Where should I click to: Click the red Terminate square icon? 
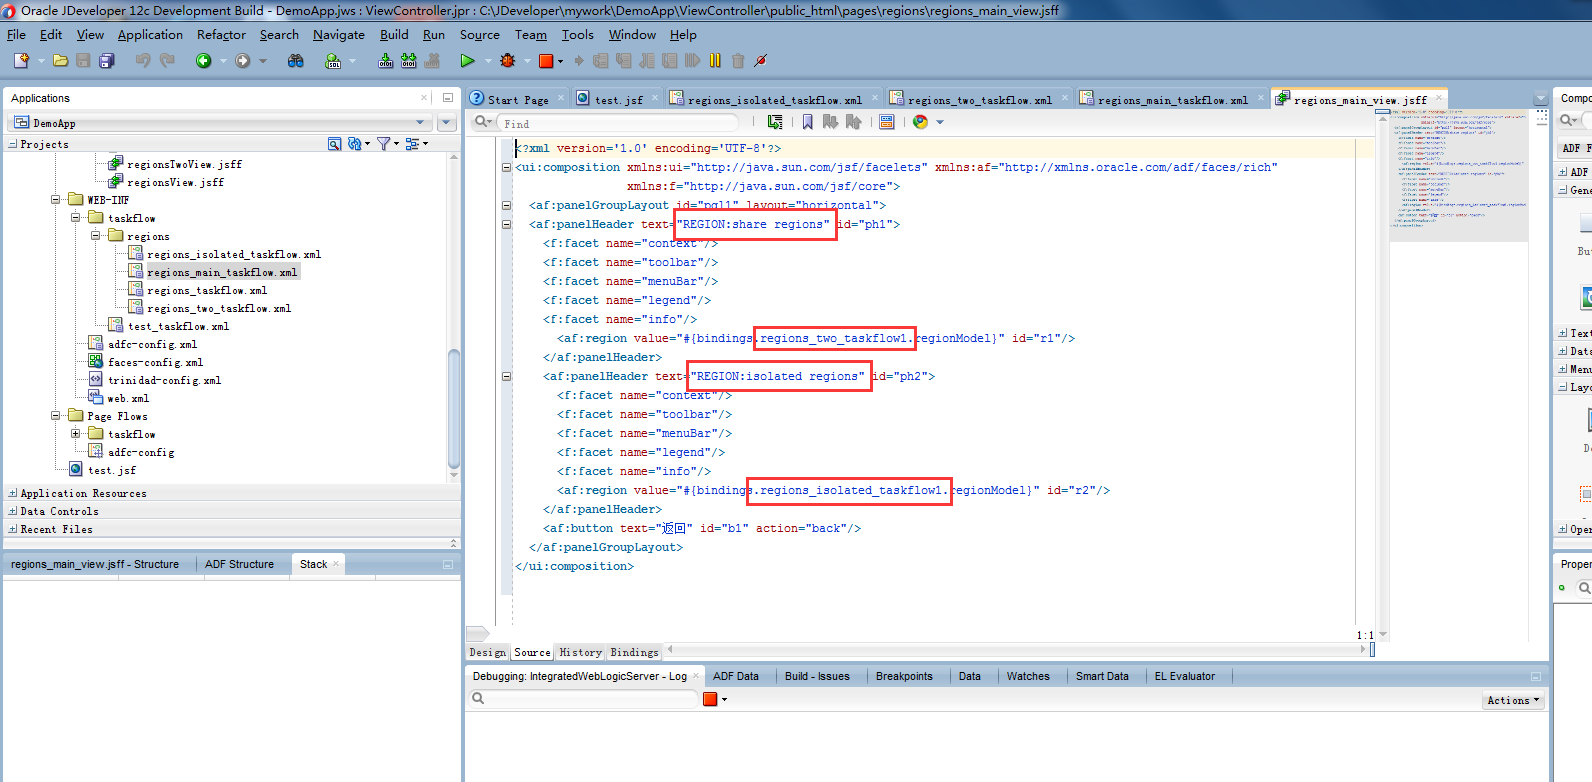point(546,61)
